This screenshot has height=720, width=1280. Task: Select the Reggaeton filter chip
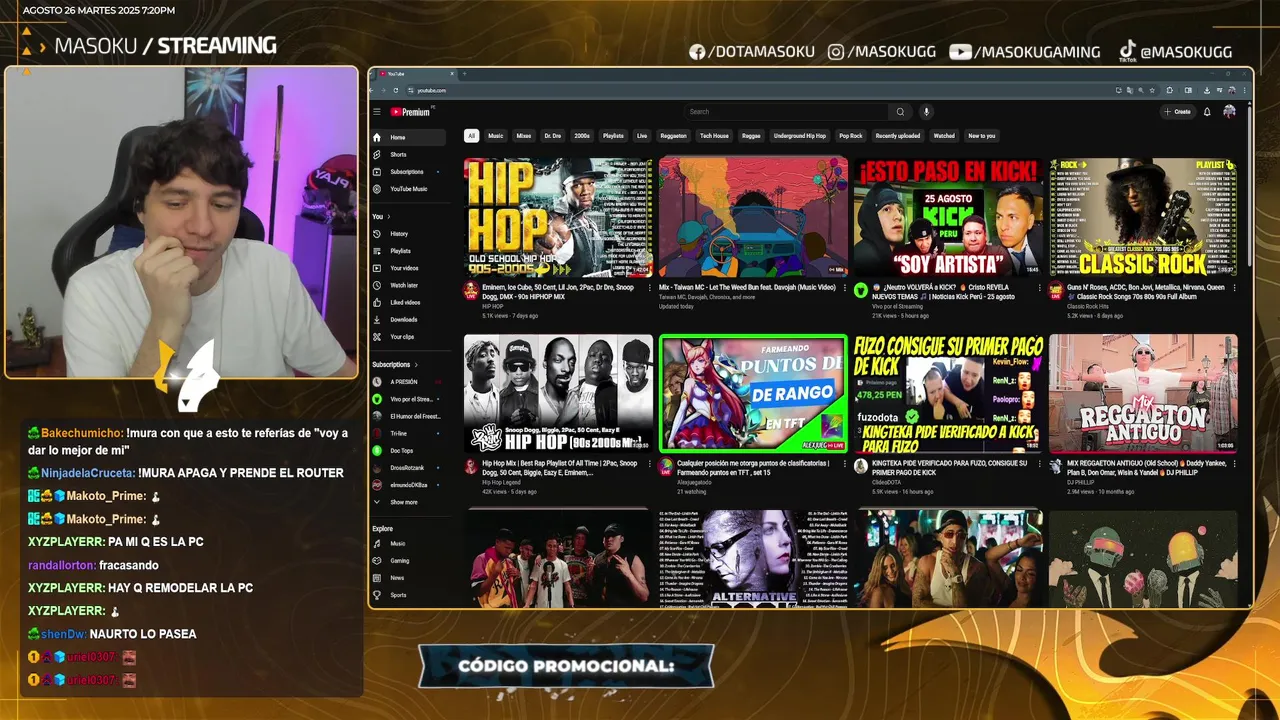(x=674, y=136)
